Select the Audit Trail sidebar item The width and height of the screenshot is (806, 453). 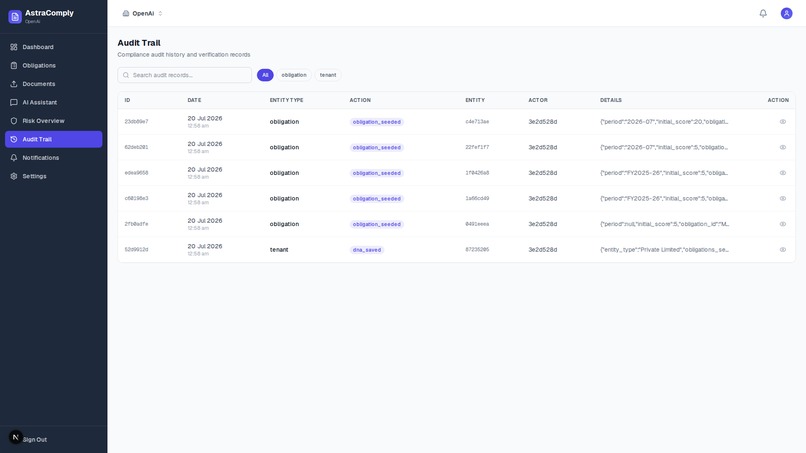[53, 139]
